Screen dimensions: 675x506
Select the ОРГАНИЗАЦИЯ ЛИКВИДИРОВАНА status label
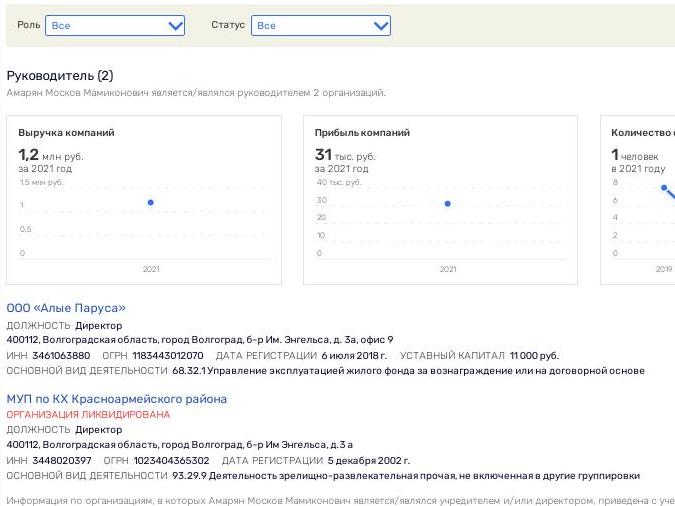(x=88, y=415)
